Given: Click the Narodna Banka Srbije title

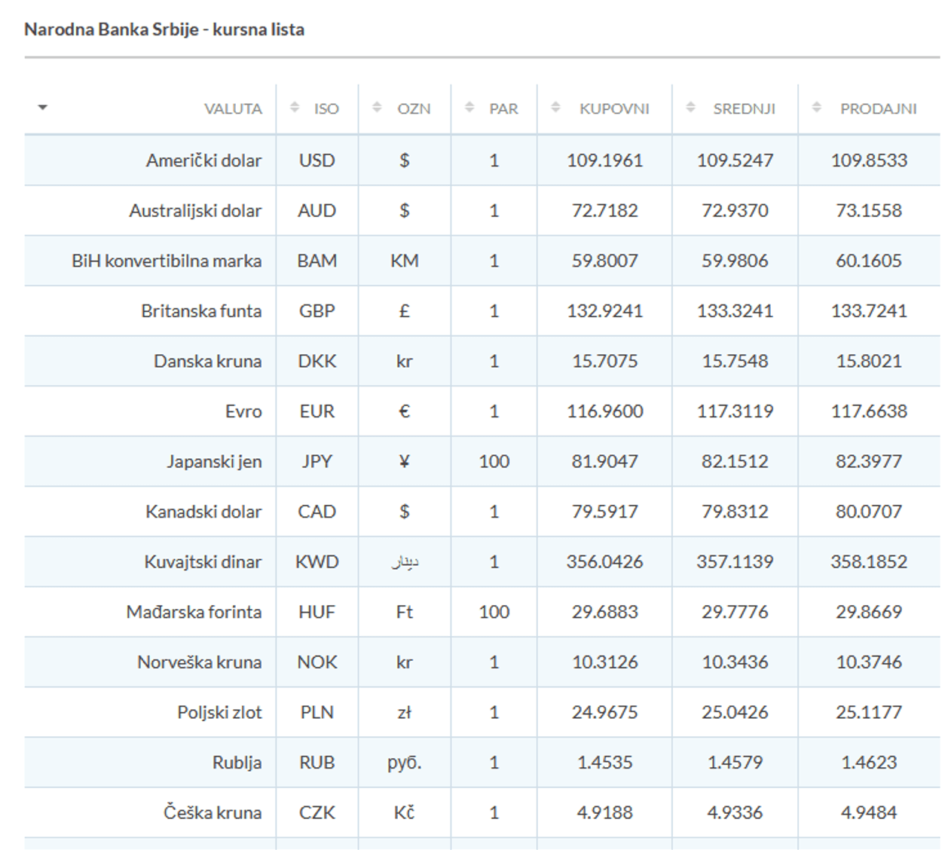Looking at the screenshot, I should point(164,29).
